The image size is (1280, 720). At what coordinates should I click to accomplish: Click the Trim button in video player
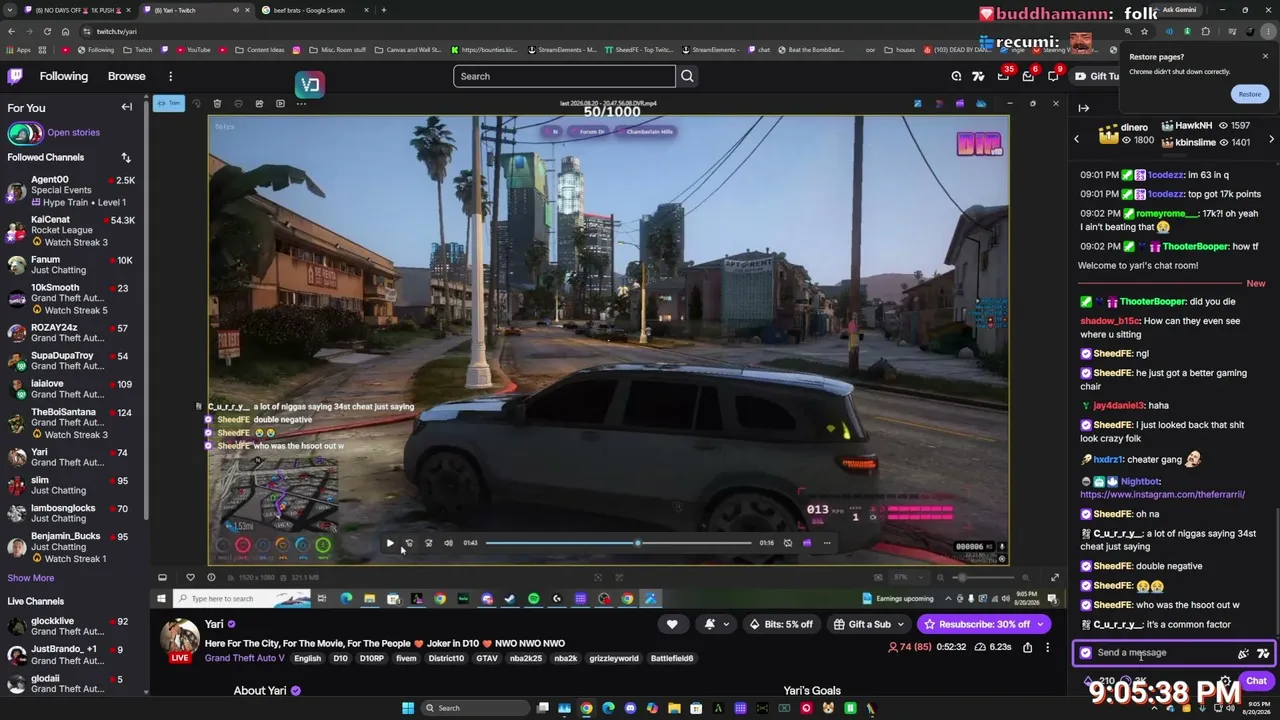[x=169, y=103]
